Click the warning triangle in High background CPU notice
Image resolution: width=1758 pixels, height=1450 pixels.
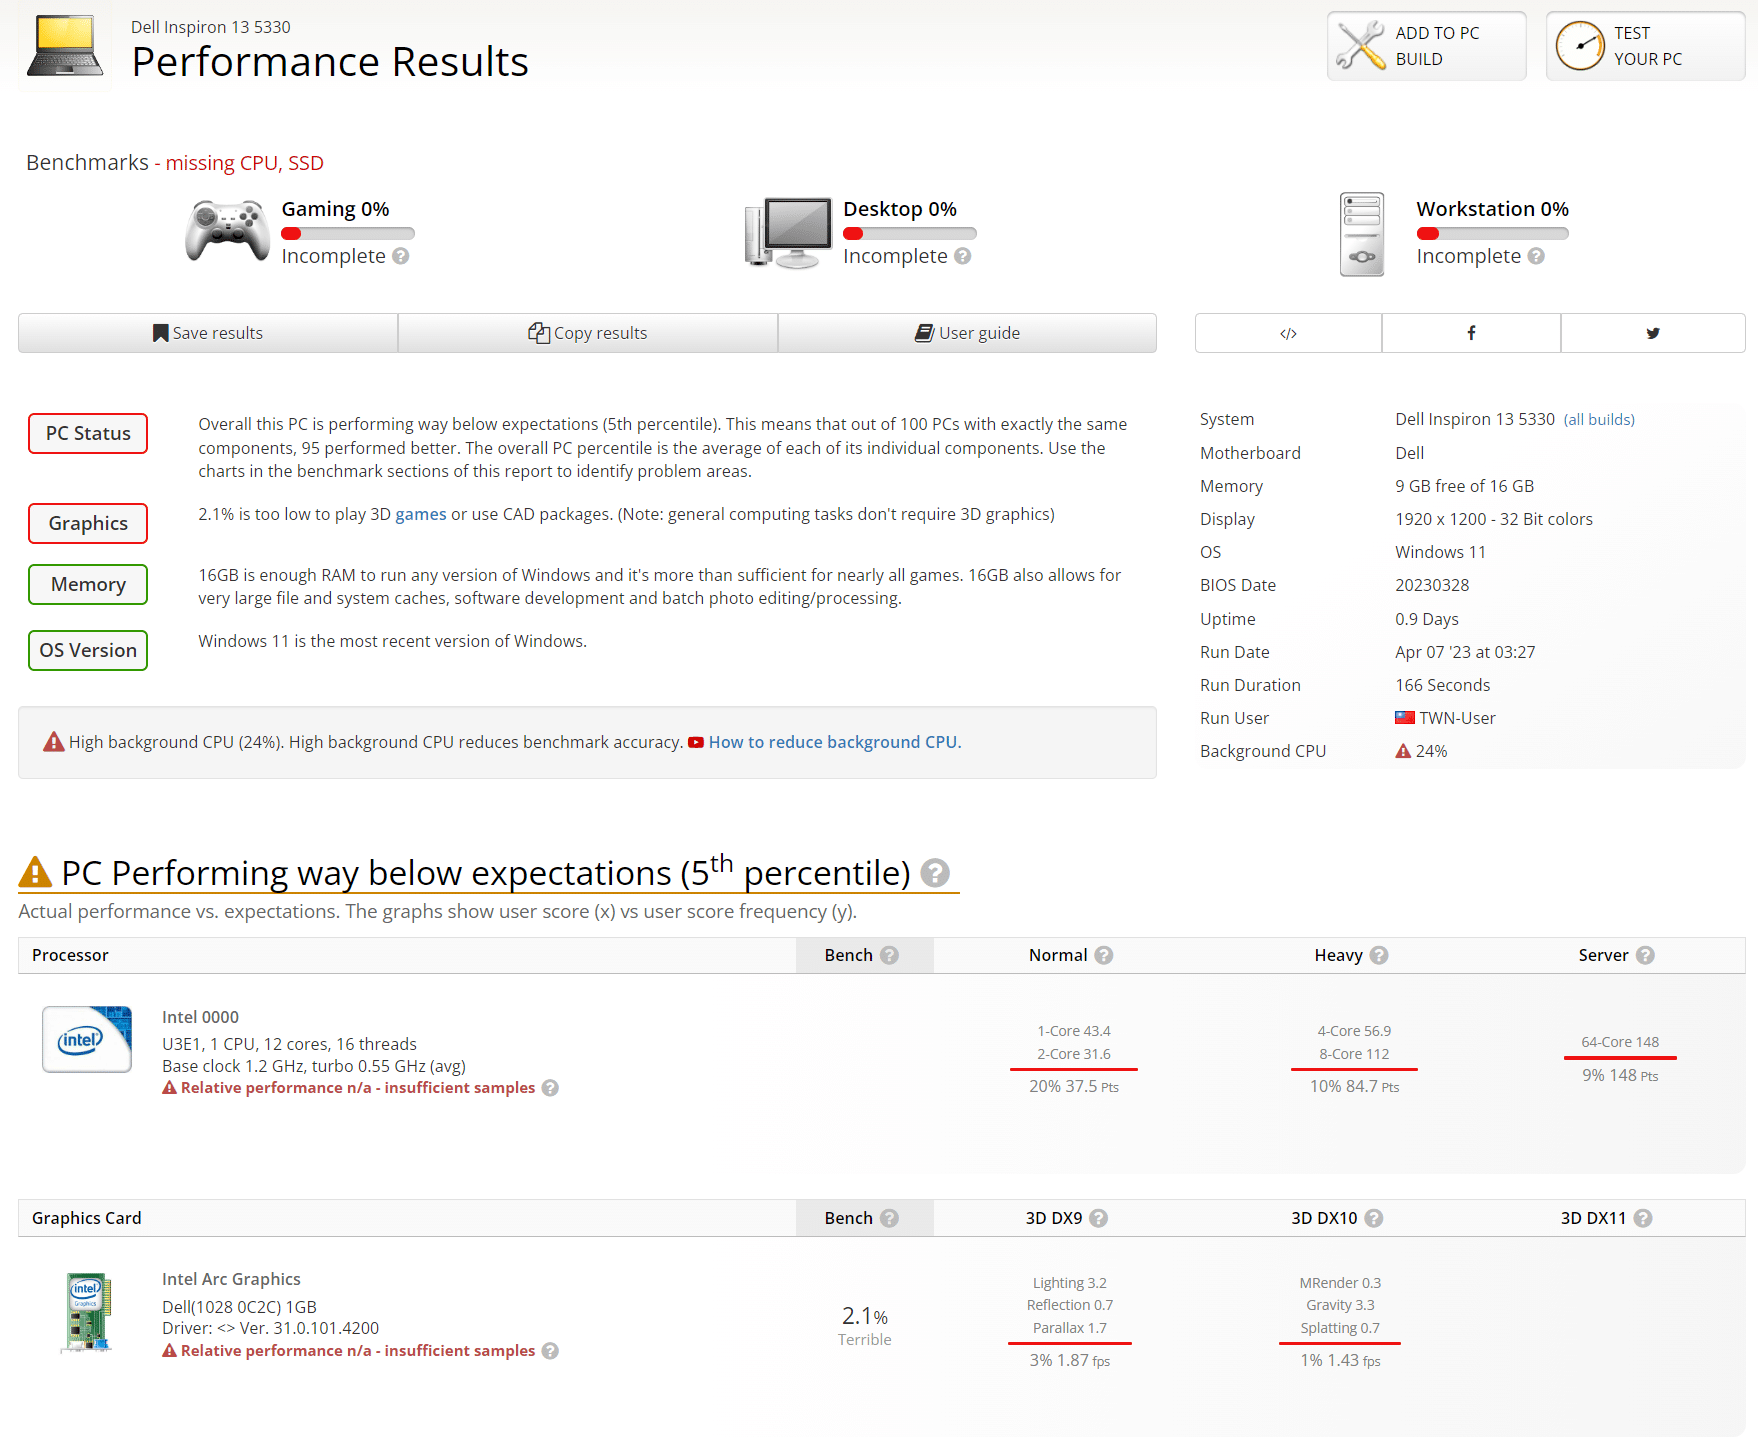[x=53, y=742]
